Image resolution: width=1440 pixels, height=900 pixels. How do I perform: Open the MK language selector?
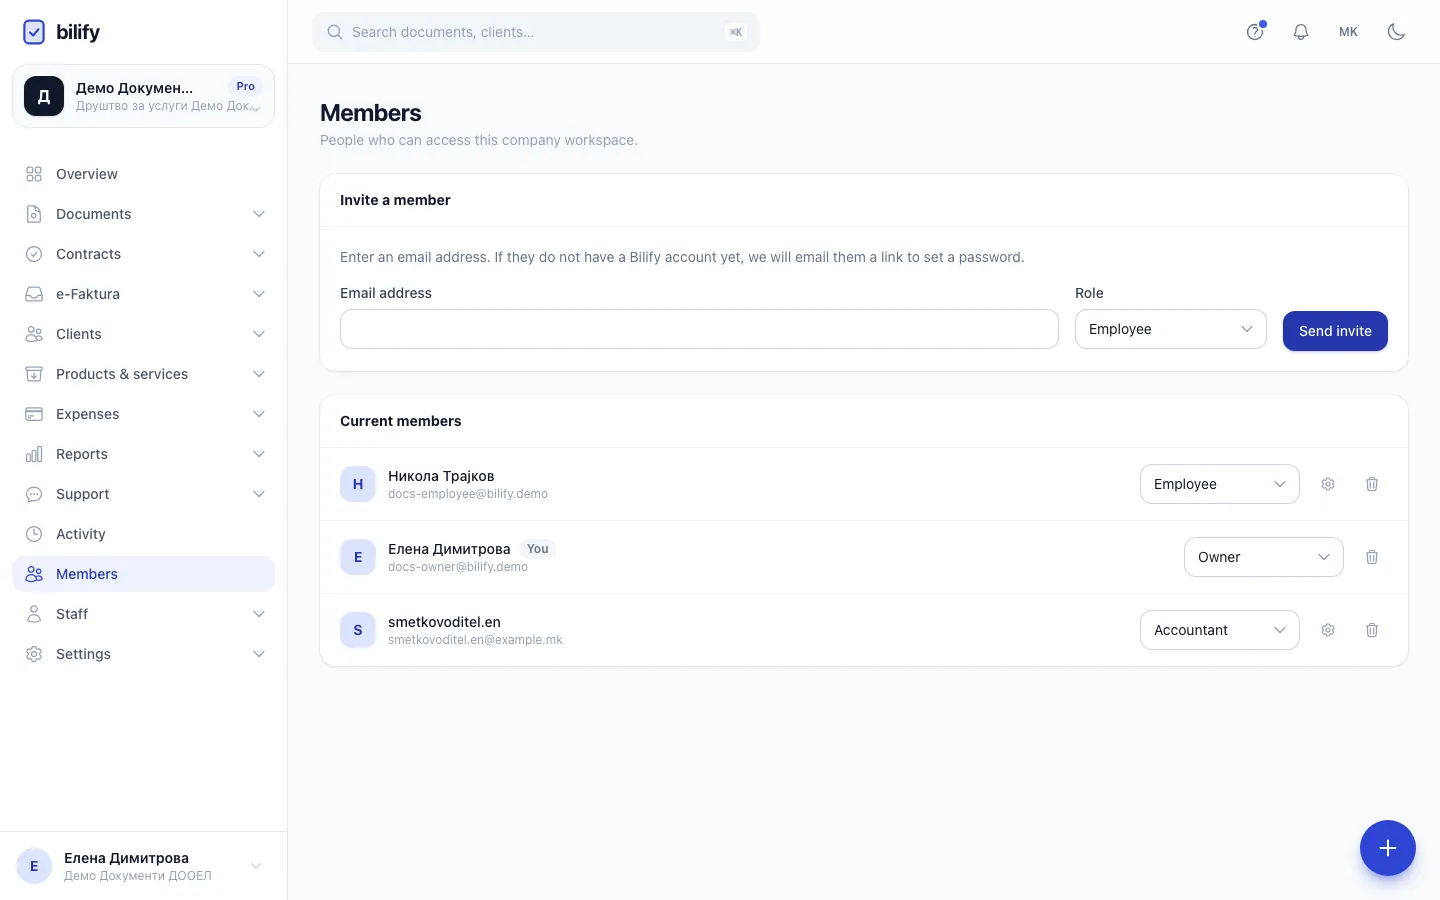click(x=1349, y=32)
